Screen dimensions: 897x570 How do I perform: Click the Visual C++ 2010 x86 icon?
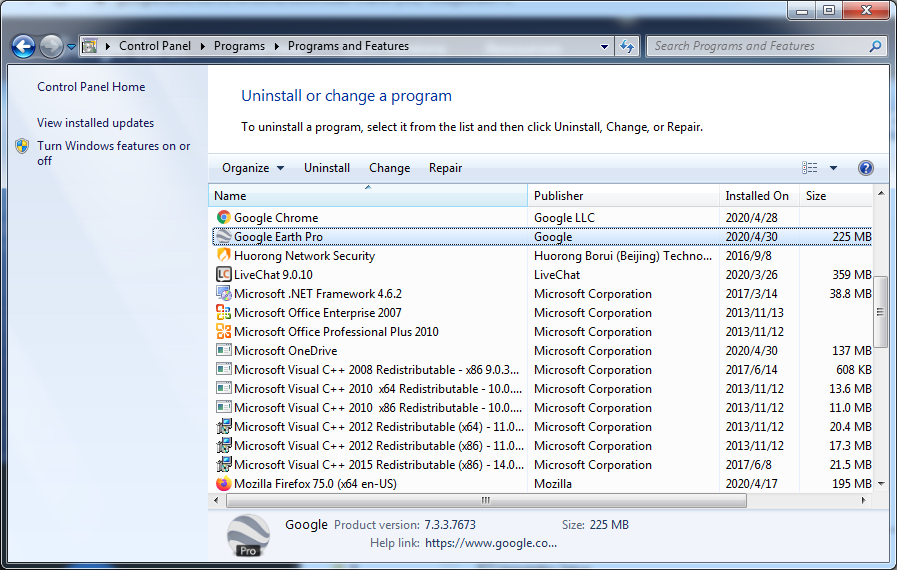click(x=224, y=407)
